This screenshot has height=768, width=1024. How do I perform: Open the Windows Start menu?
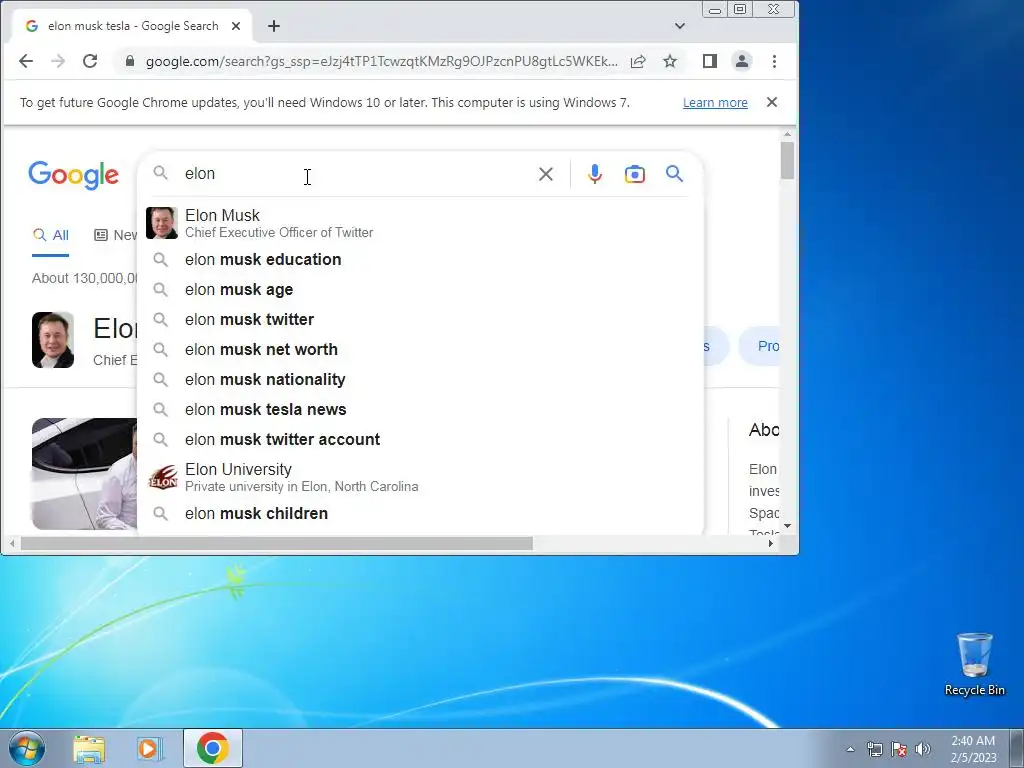click(27, 748)
